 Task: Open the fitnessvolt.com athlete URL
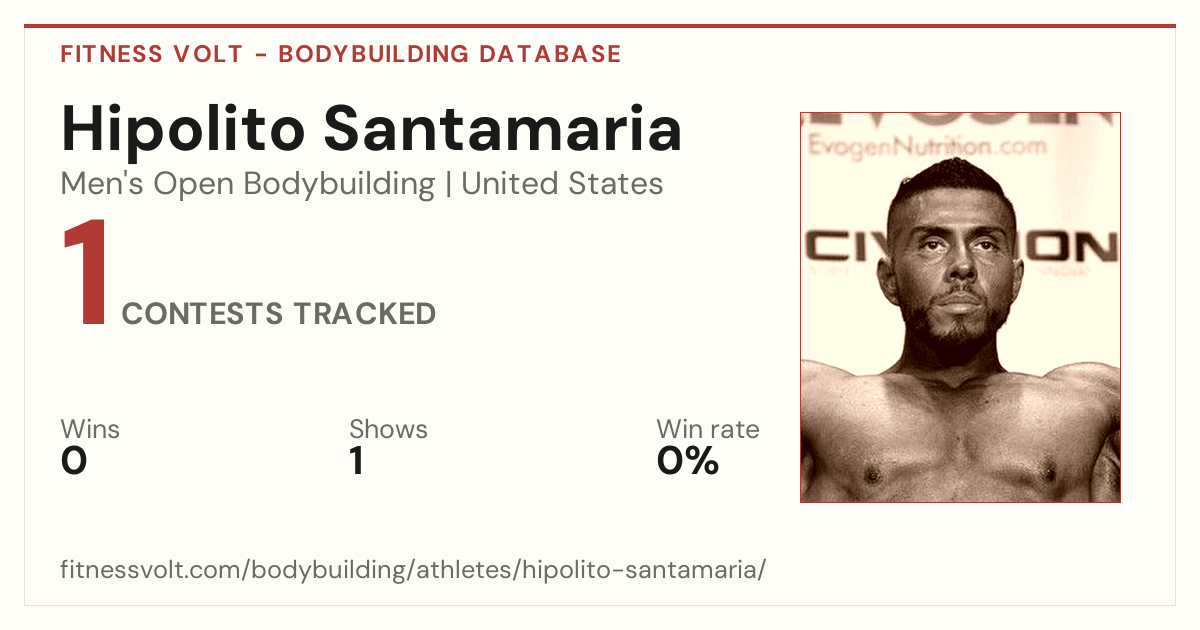pyautogui.click(x=413, y=570)
